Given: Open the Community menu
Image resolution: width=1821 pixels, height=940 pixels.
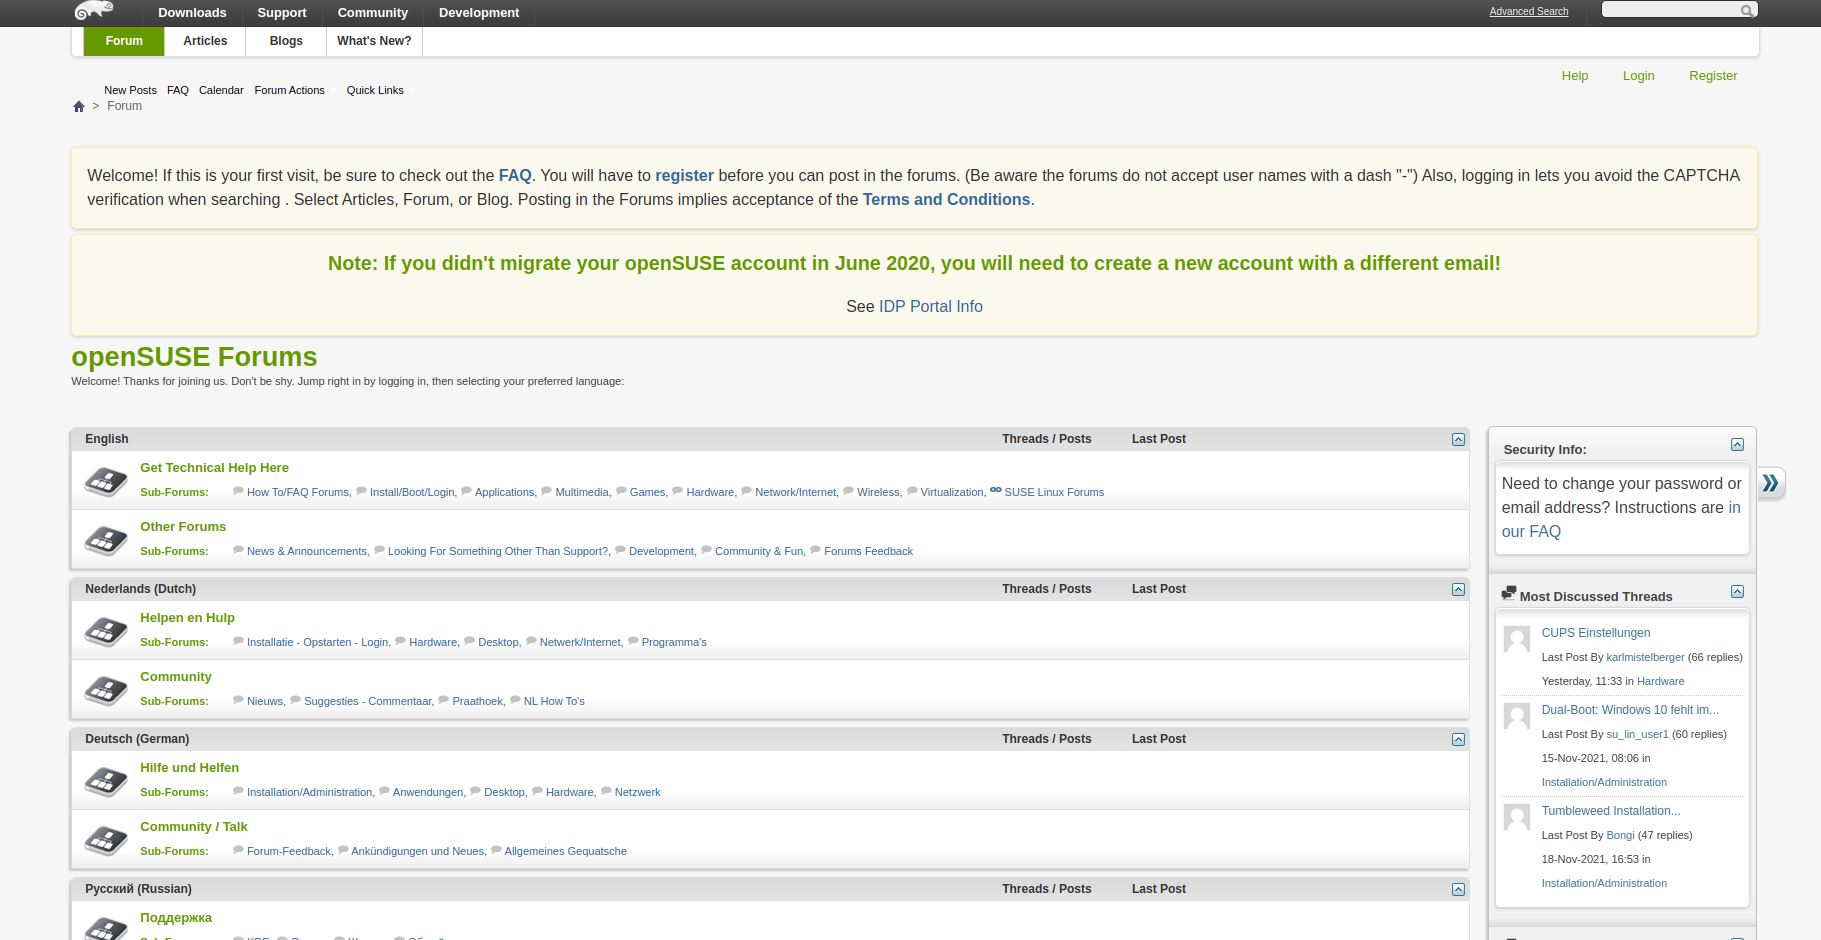Looking at the screenshot, I should [373, 13].
